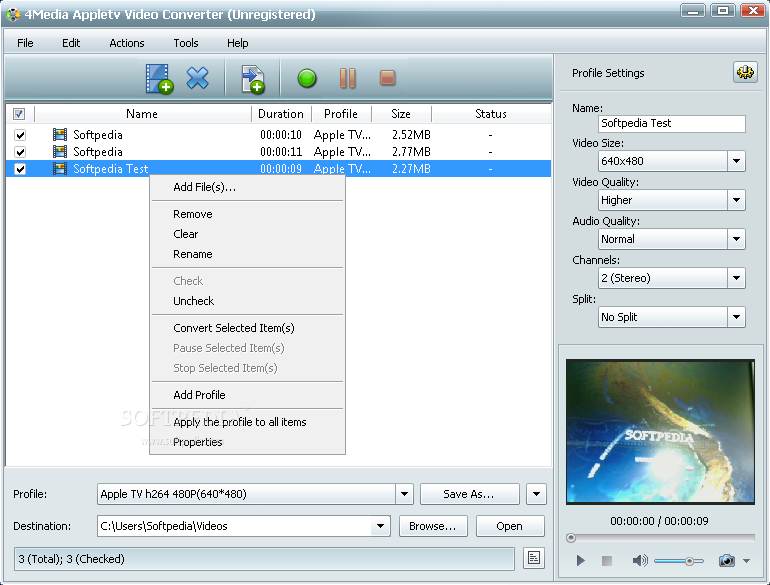This screenshot has width=770, height=585.
Task: Choose Apply the profile to all items
Action: pyautogui.click(x=247, y=422)
